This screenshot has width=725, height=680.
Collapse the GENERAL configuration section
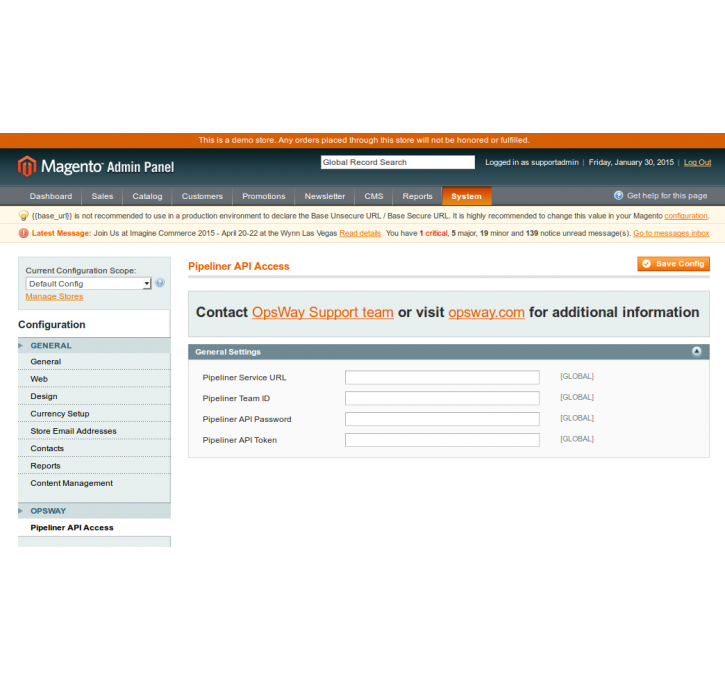(94, 346)
